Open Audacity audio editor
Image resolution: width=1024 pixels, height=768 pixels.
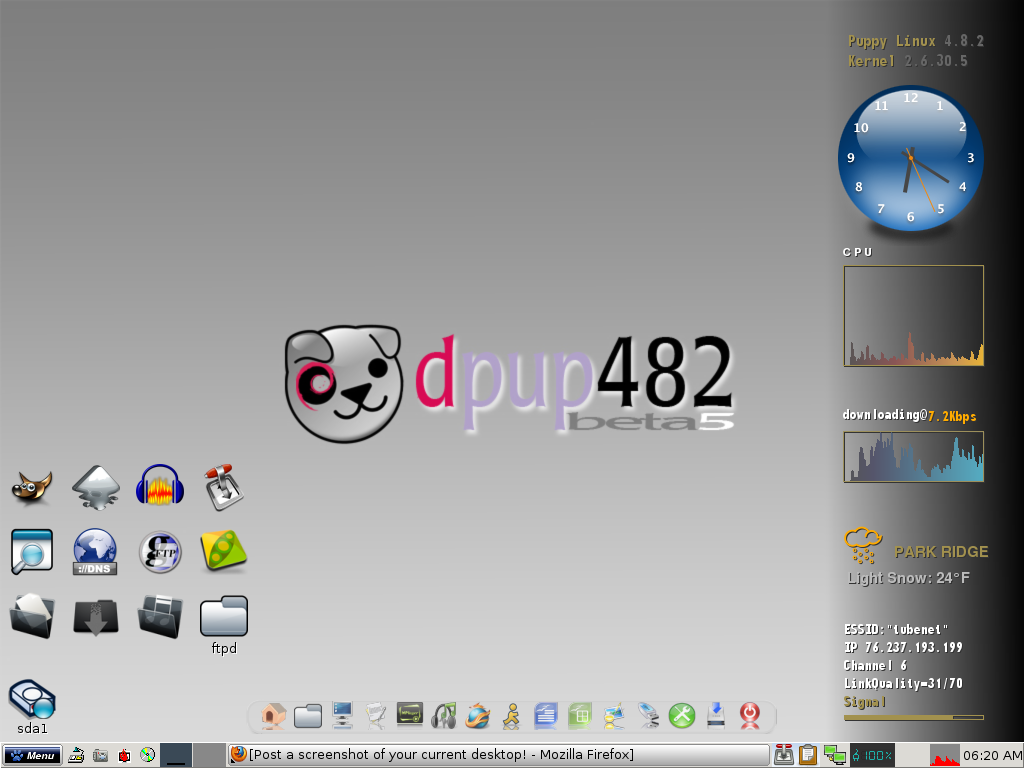click(x=160, y=486)
